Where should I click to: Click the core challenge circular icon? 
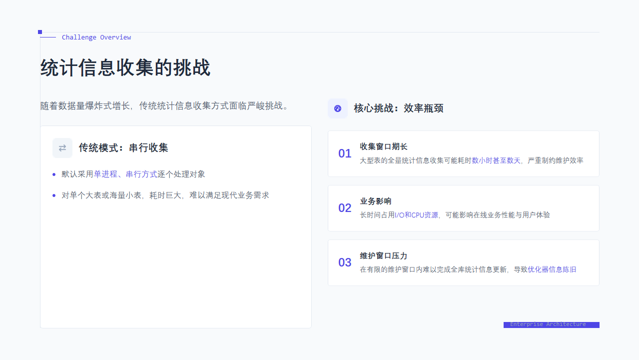pyautogui.click(x=337, y=108)
